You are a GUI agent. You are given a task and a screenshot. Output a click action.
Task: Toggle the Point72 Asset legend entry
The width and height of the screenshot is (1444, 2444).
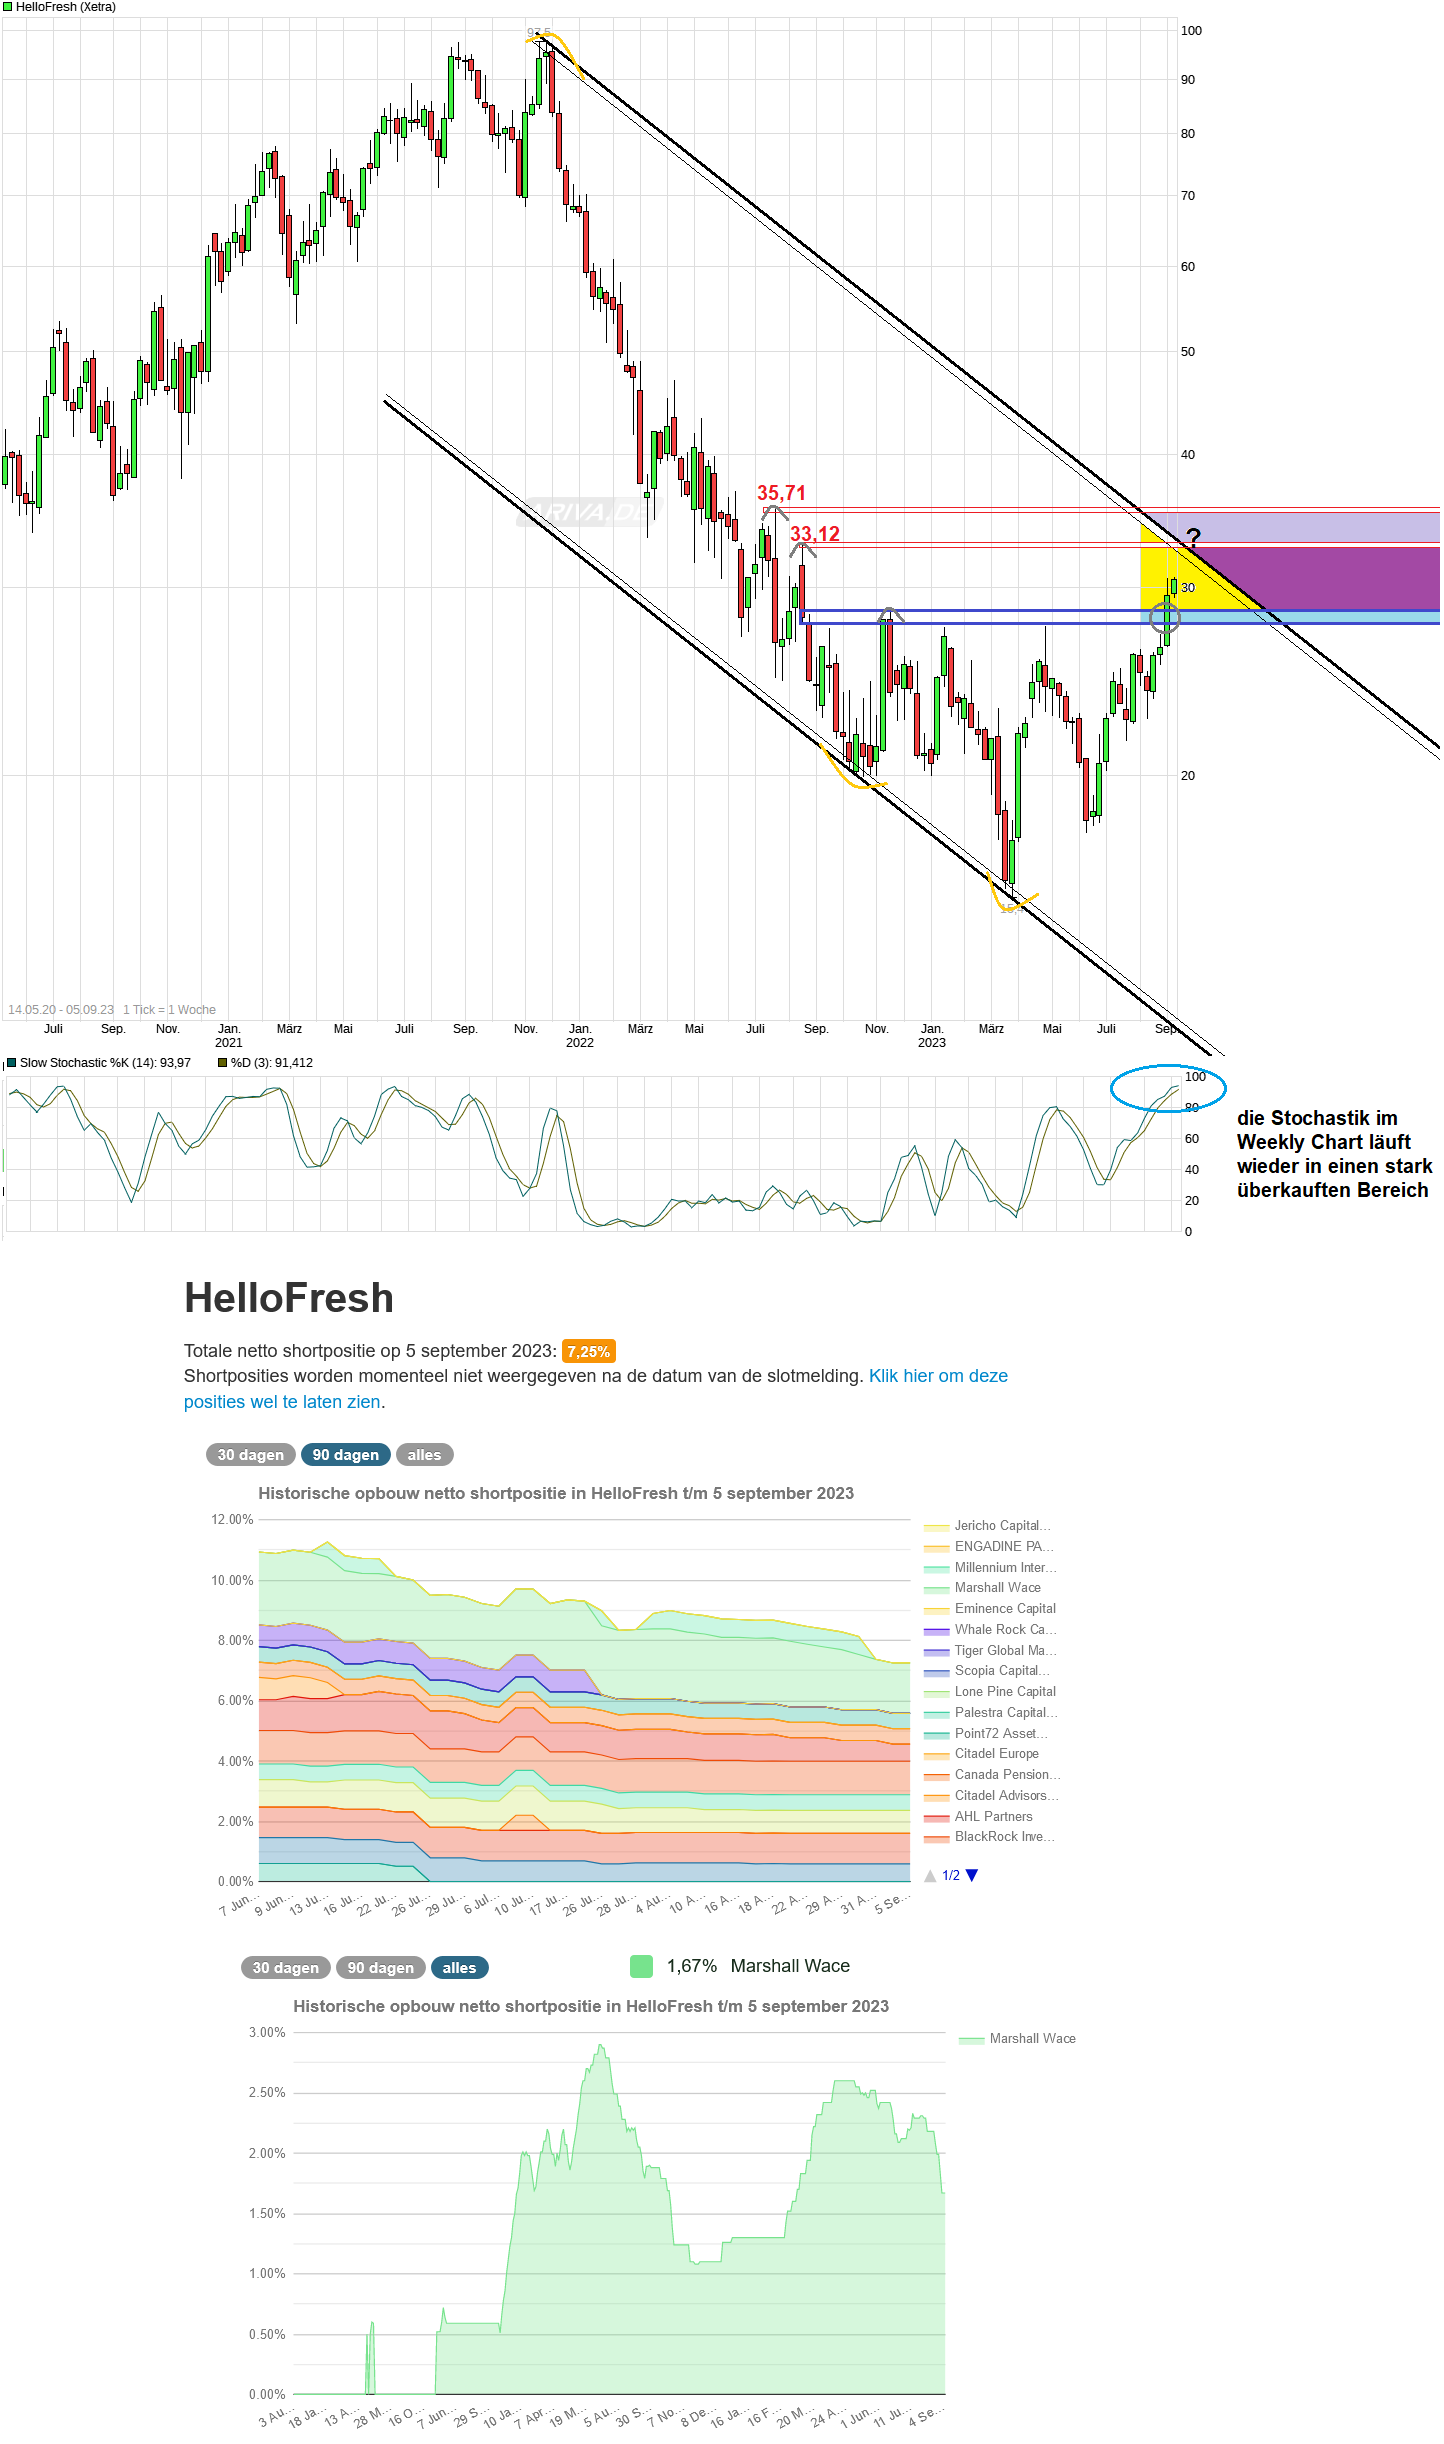pyautogui.click(x=986, y=1734)
